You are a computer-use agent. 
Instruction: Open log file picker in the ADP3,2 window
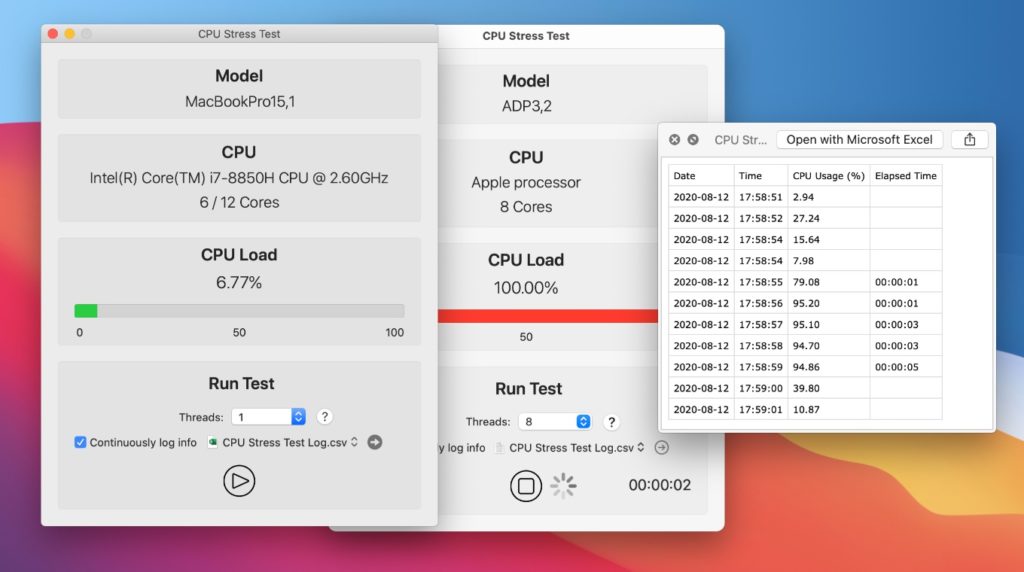[571, 447]
